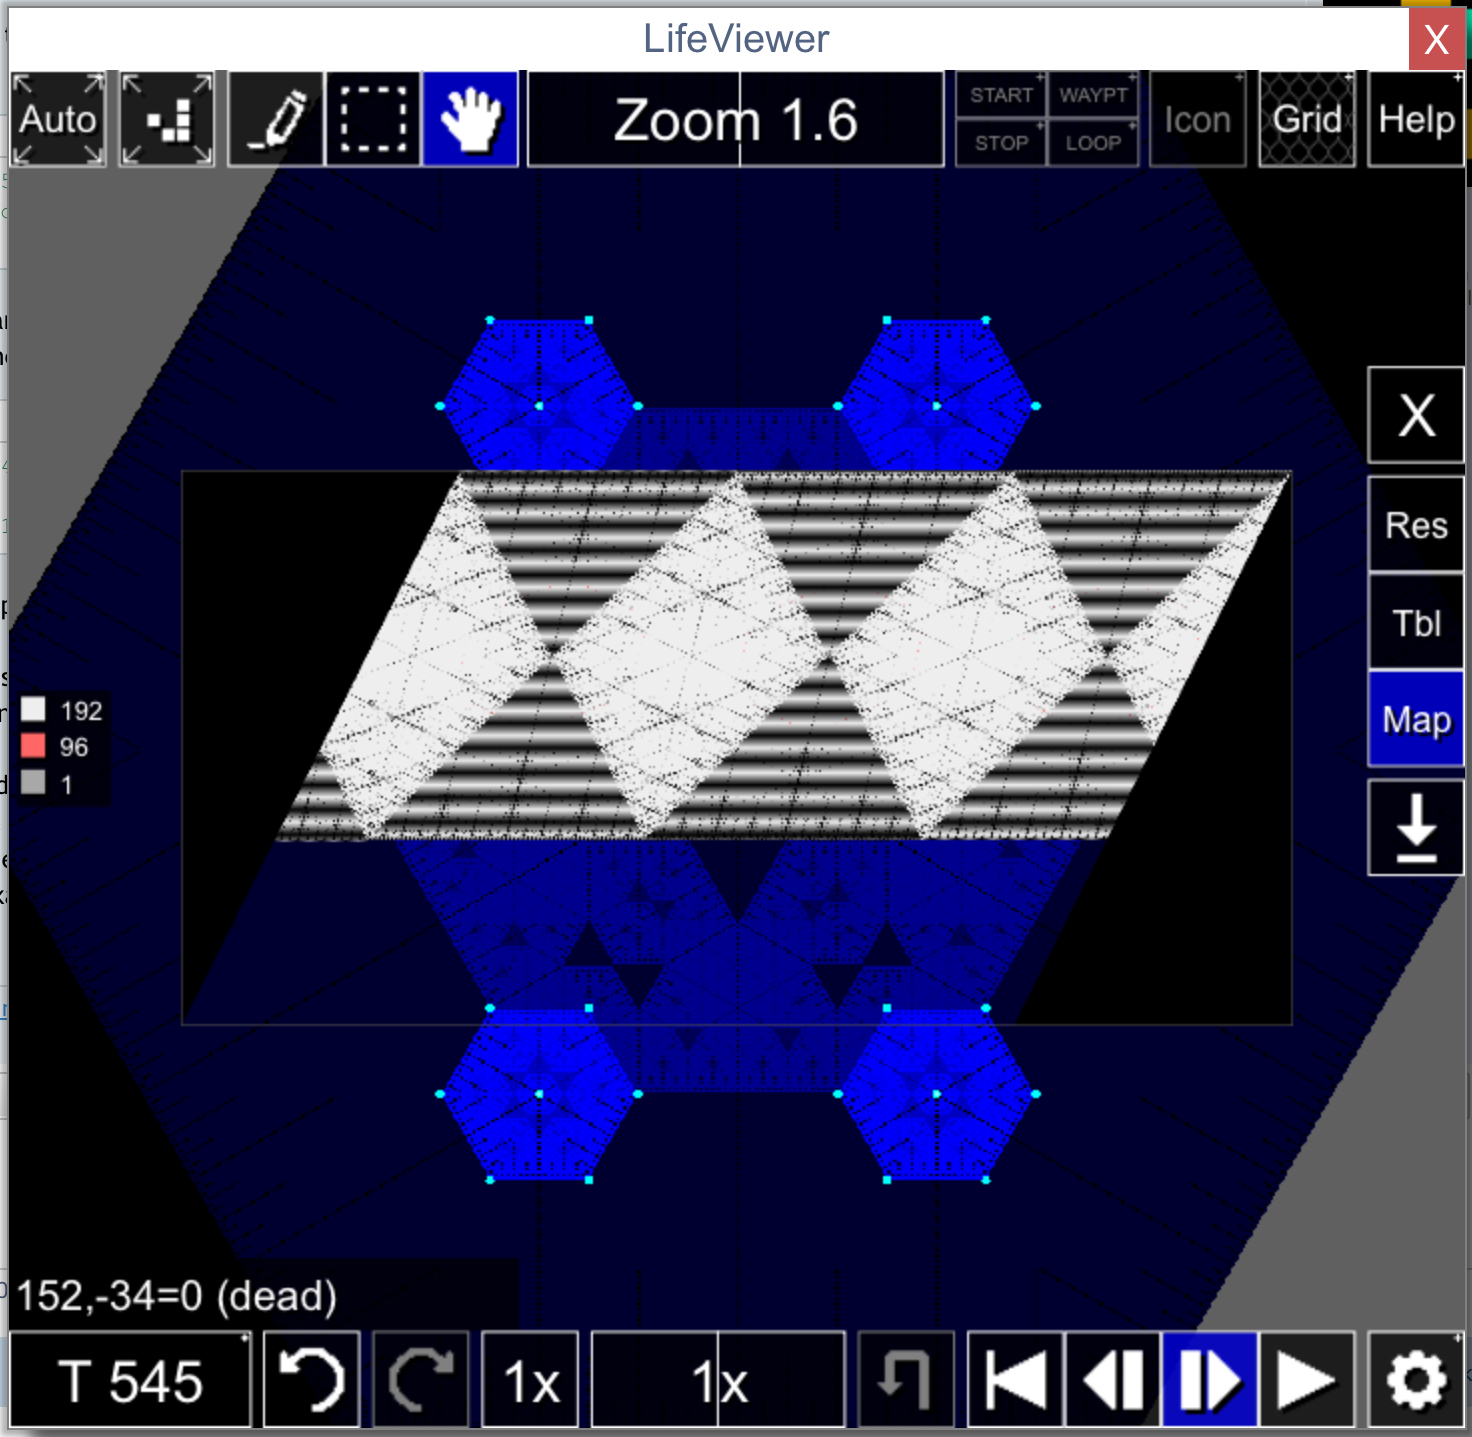Click the striped pattern in the viewer
This screenshot has height=1437, width=1472.
point(782,656)
